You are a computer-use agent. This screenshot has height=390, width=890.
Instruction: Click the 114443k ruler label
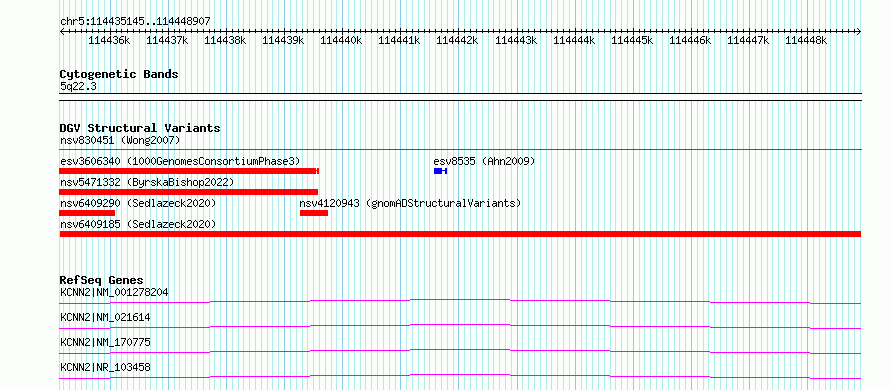coord(515,40)
